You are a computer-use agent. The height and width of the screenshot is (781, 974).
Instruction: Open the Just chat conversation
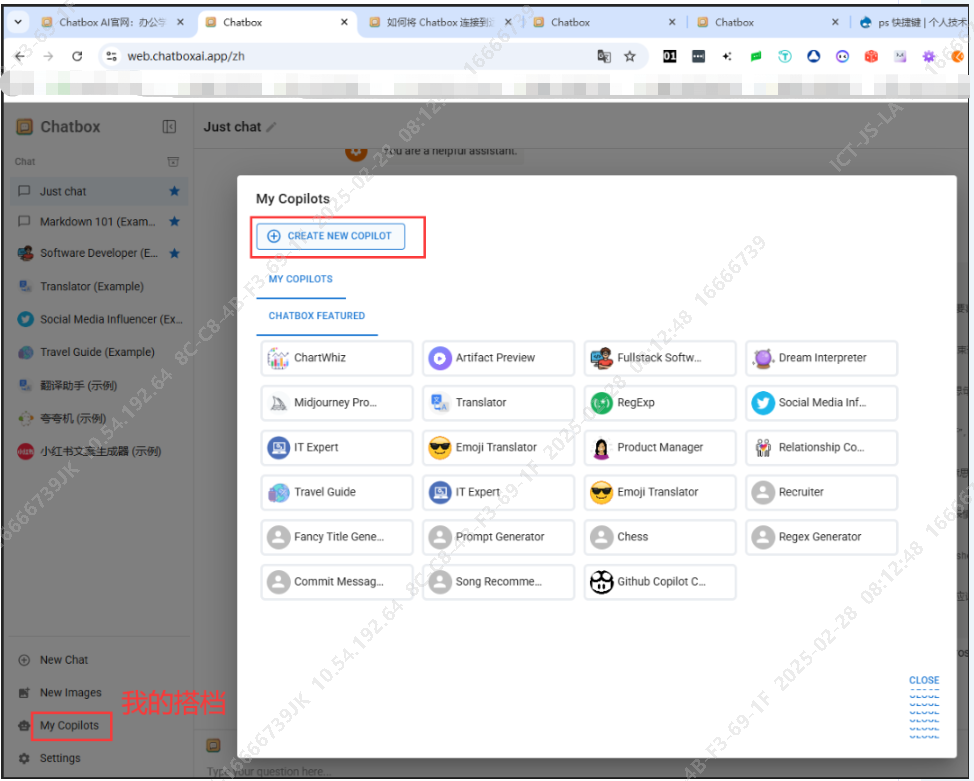tap(99, 191)
